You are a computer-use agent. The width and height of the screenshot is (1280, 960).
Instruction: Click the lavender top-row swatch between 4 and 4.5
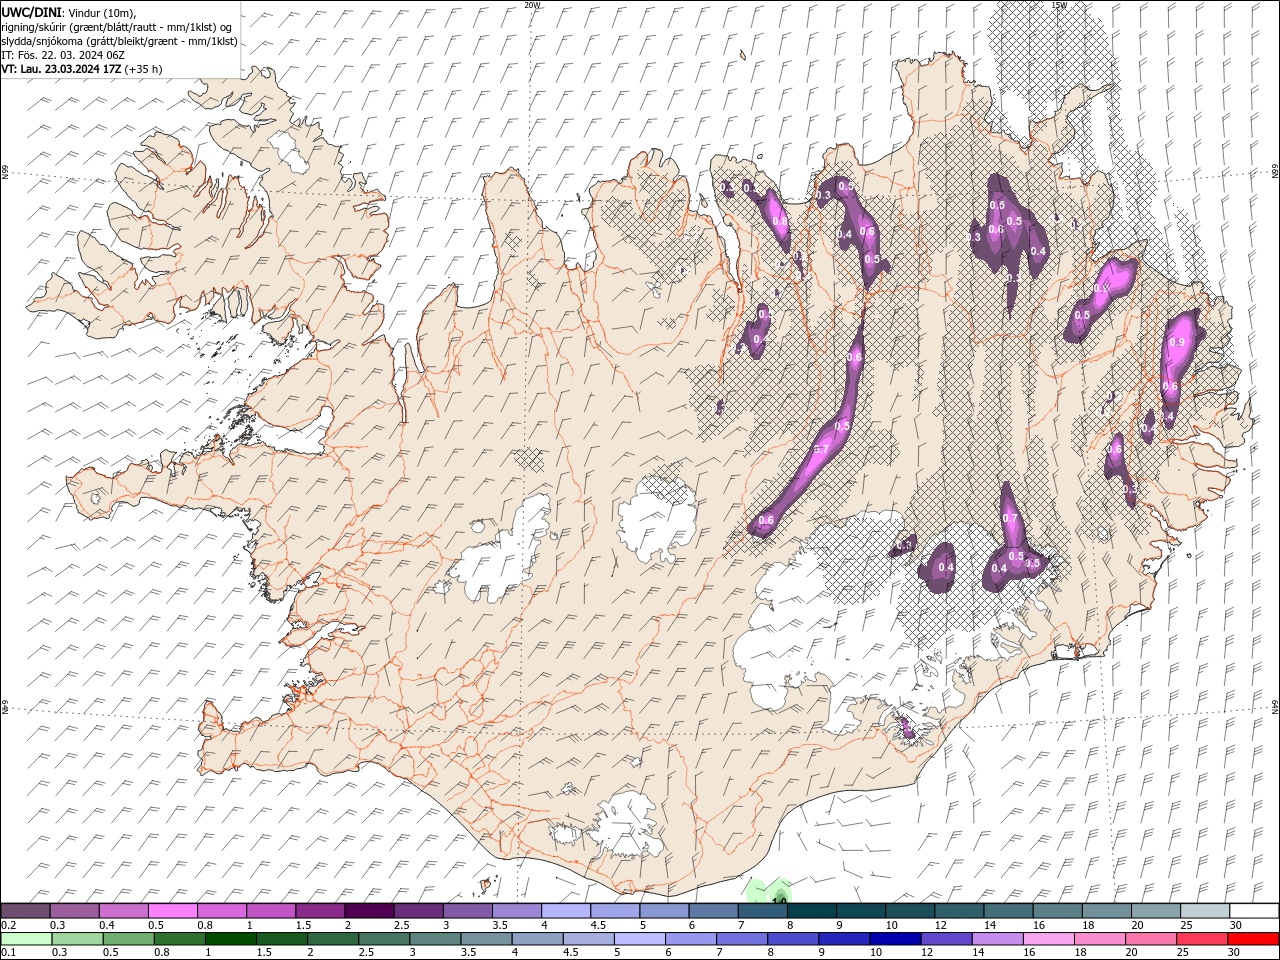click(x=566, y=911)
